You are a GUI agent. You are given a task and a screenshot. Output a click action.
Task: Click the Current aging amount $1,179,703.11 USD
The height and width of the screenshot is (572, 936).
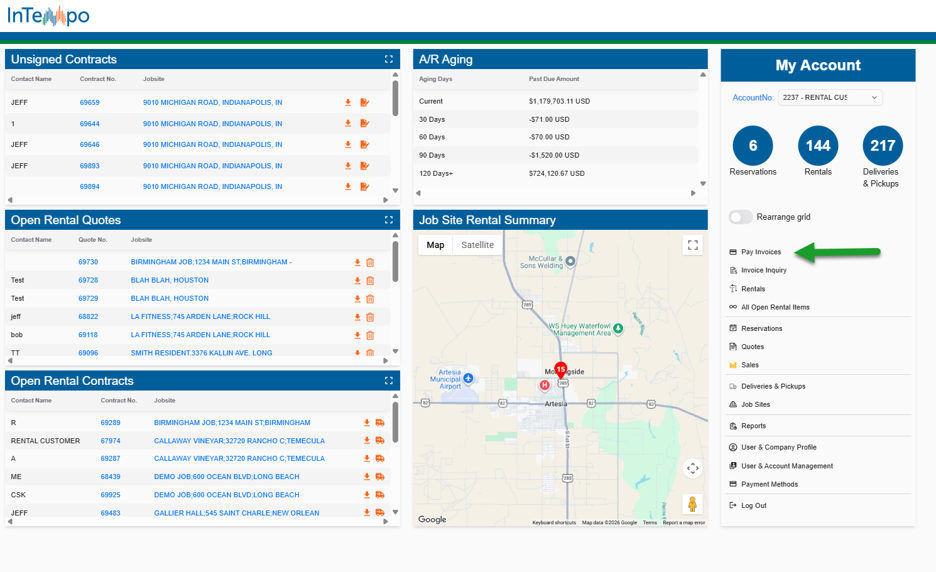(x=559, y=102)
